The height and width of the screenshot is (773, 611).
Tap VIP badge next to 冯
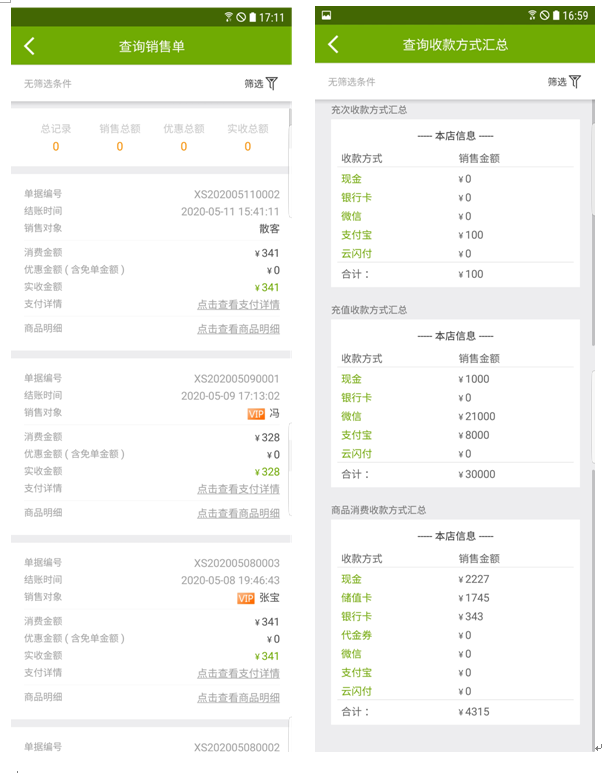coord(256,414)
